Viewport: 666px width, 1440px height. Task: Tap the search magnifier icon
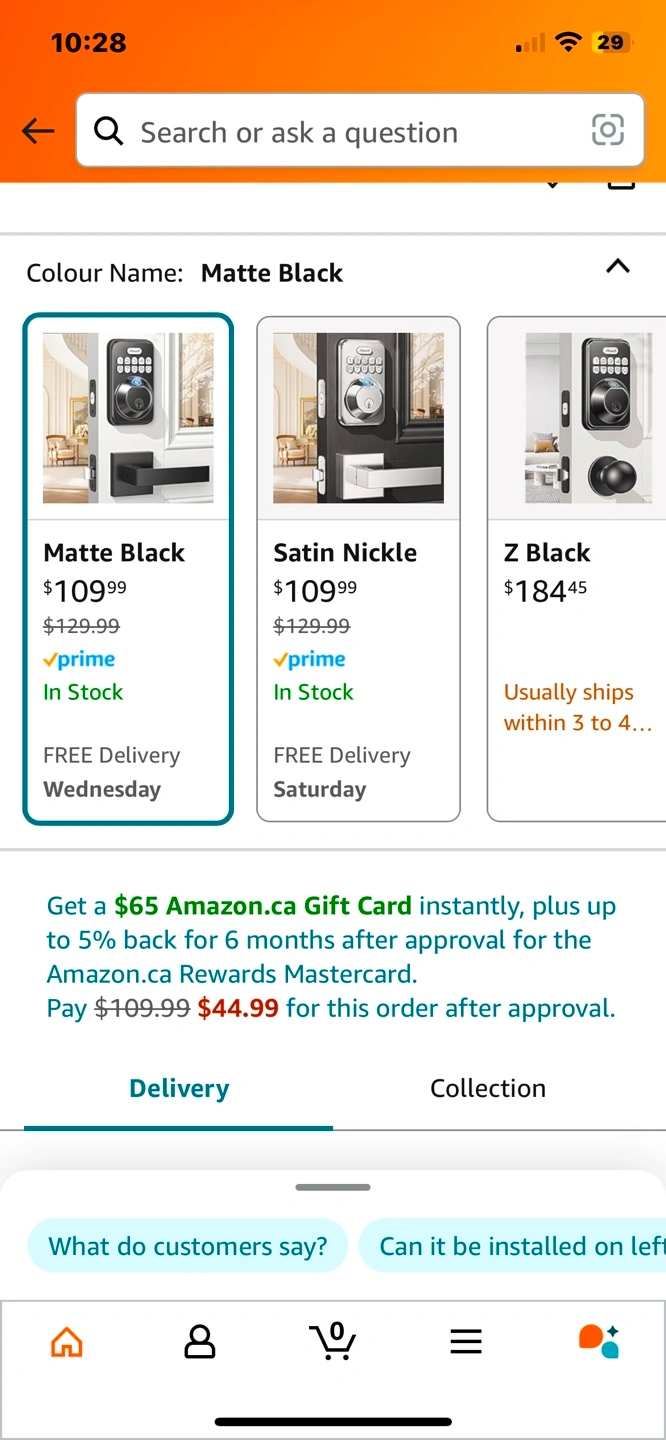coord(108,131)
